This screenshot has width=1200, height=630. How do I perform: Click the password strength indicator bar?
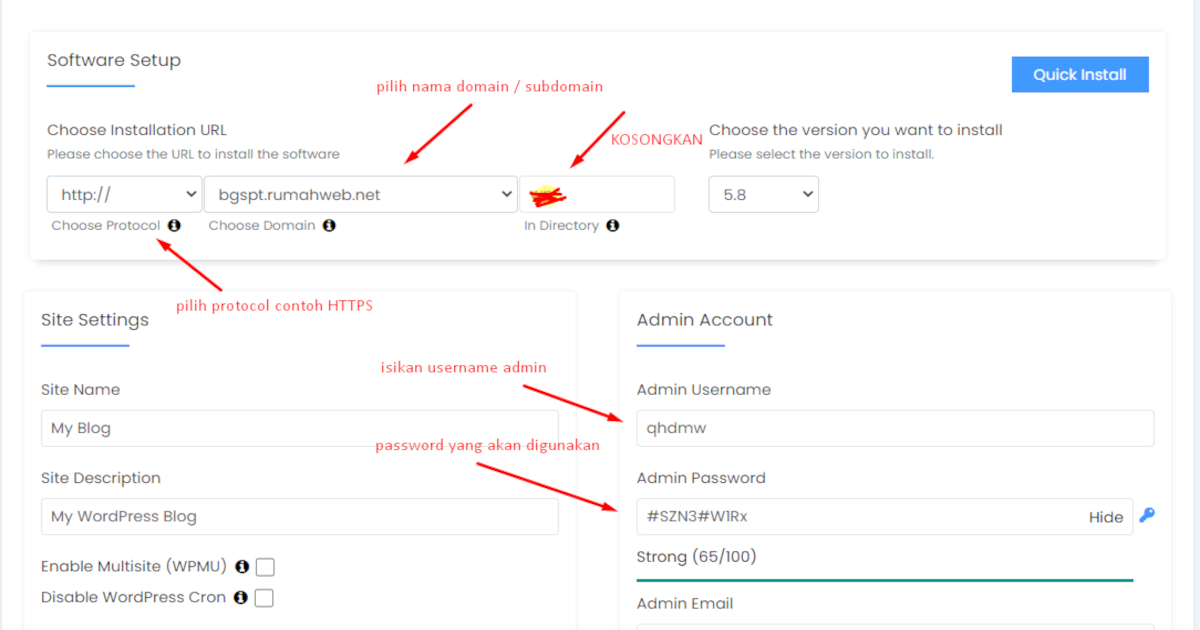pos(884,580)
